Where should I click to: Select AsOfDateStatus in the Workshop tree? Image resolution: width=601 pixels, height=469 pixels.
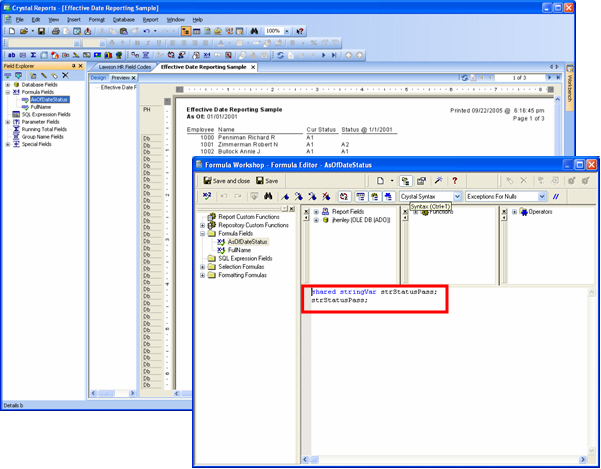pos(247,242)
